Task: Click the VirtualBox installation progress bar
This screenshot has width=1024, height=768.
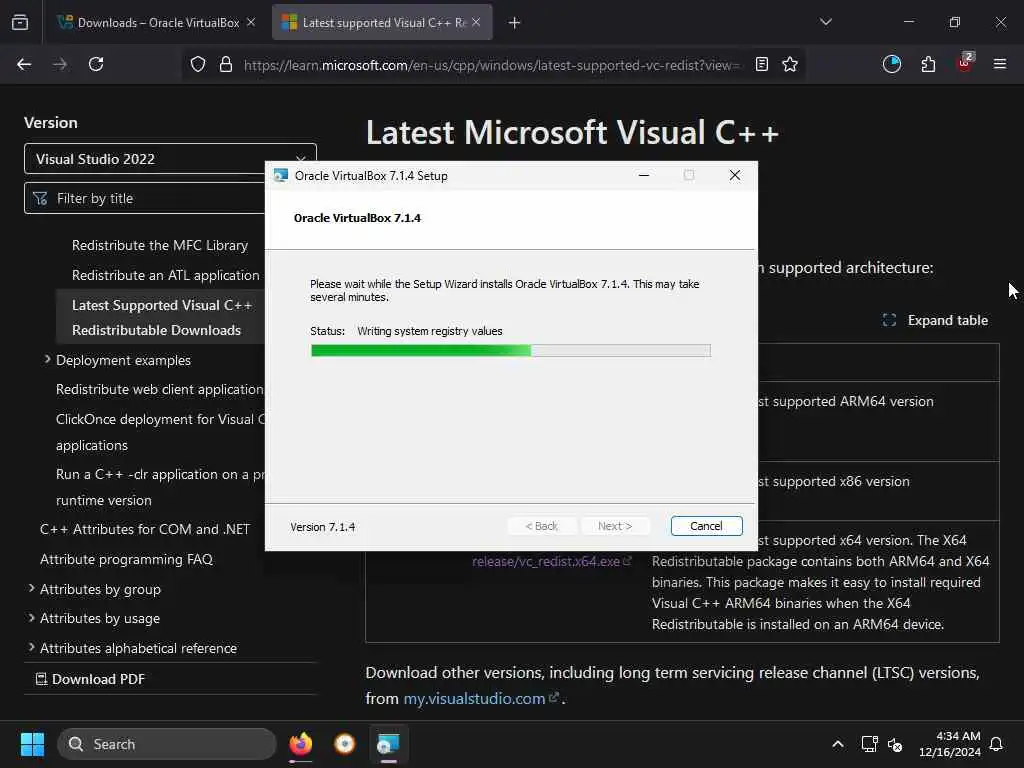Action: point(511,351)
